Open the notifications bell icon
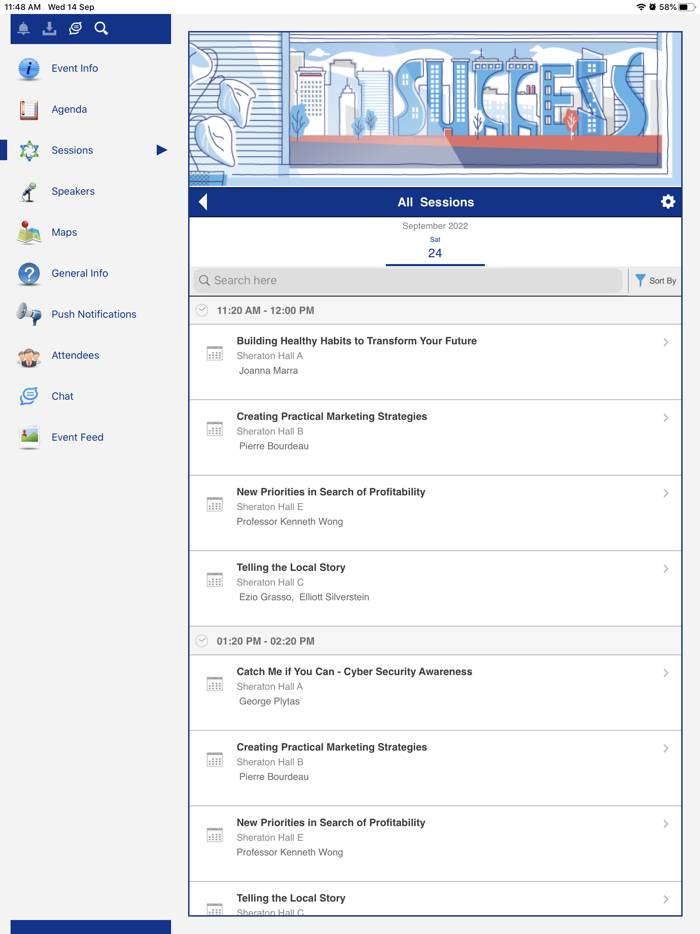The image size is (700, 934). [24, 29]
